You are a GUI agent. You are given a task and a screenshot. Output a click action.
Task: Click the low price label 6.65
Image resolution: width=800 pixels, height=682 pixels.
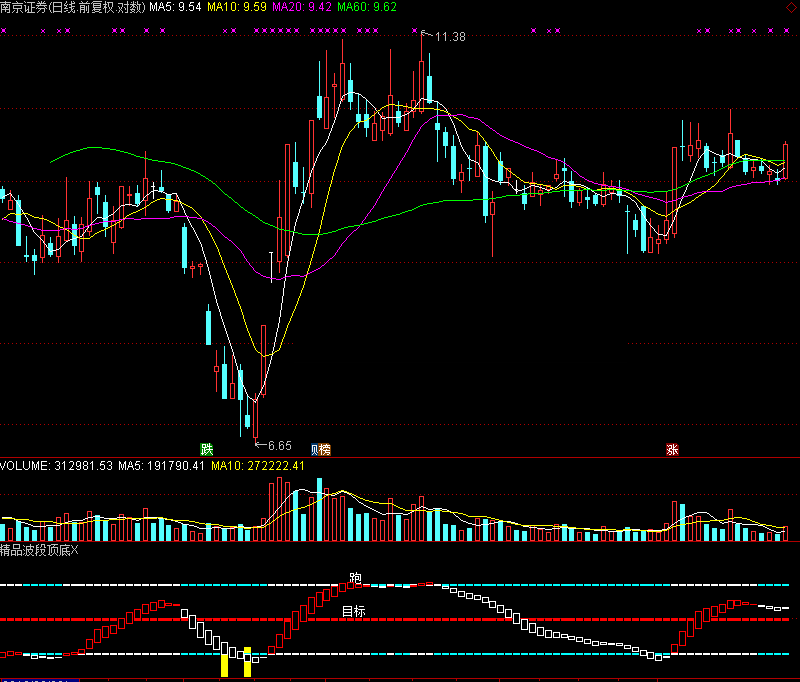click(x=280, y=446)
